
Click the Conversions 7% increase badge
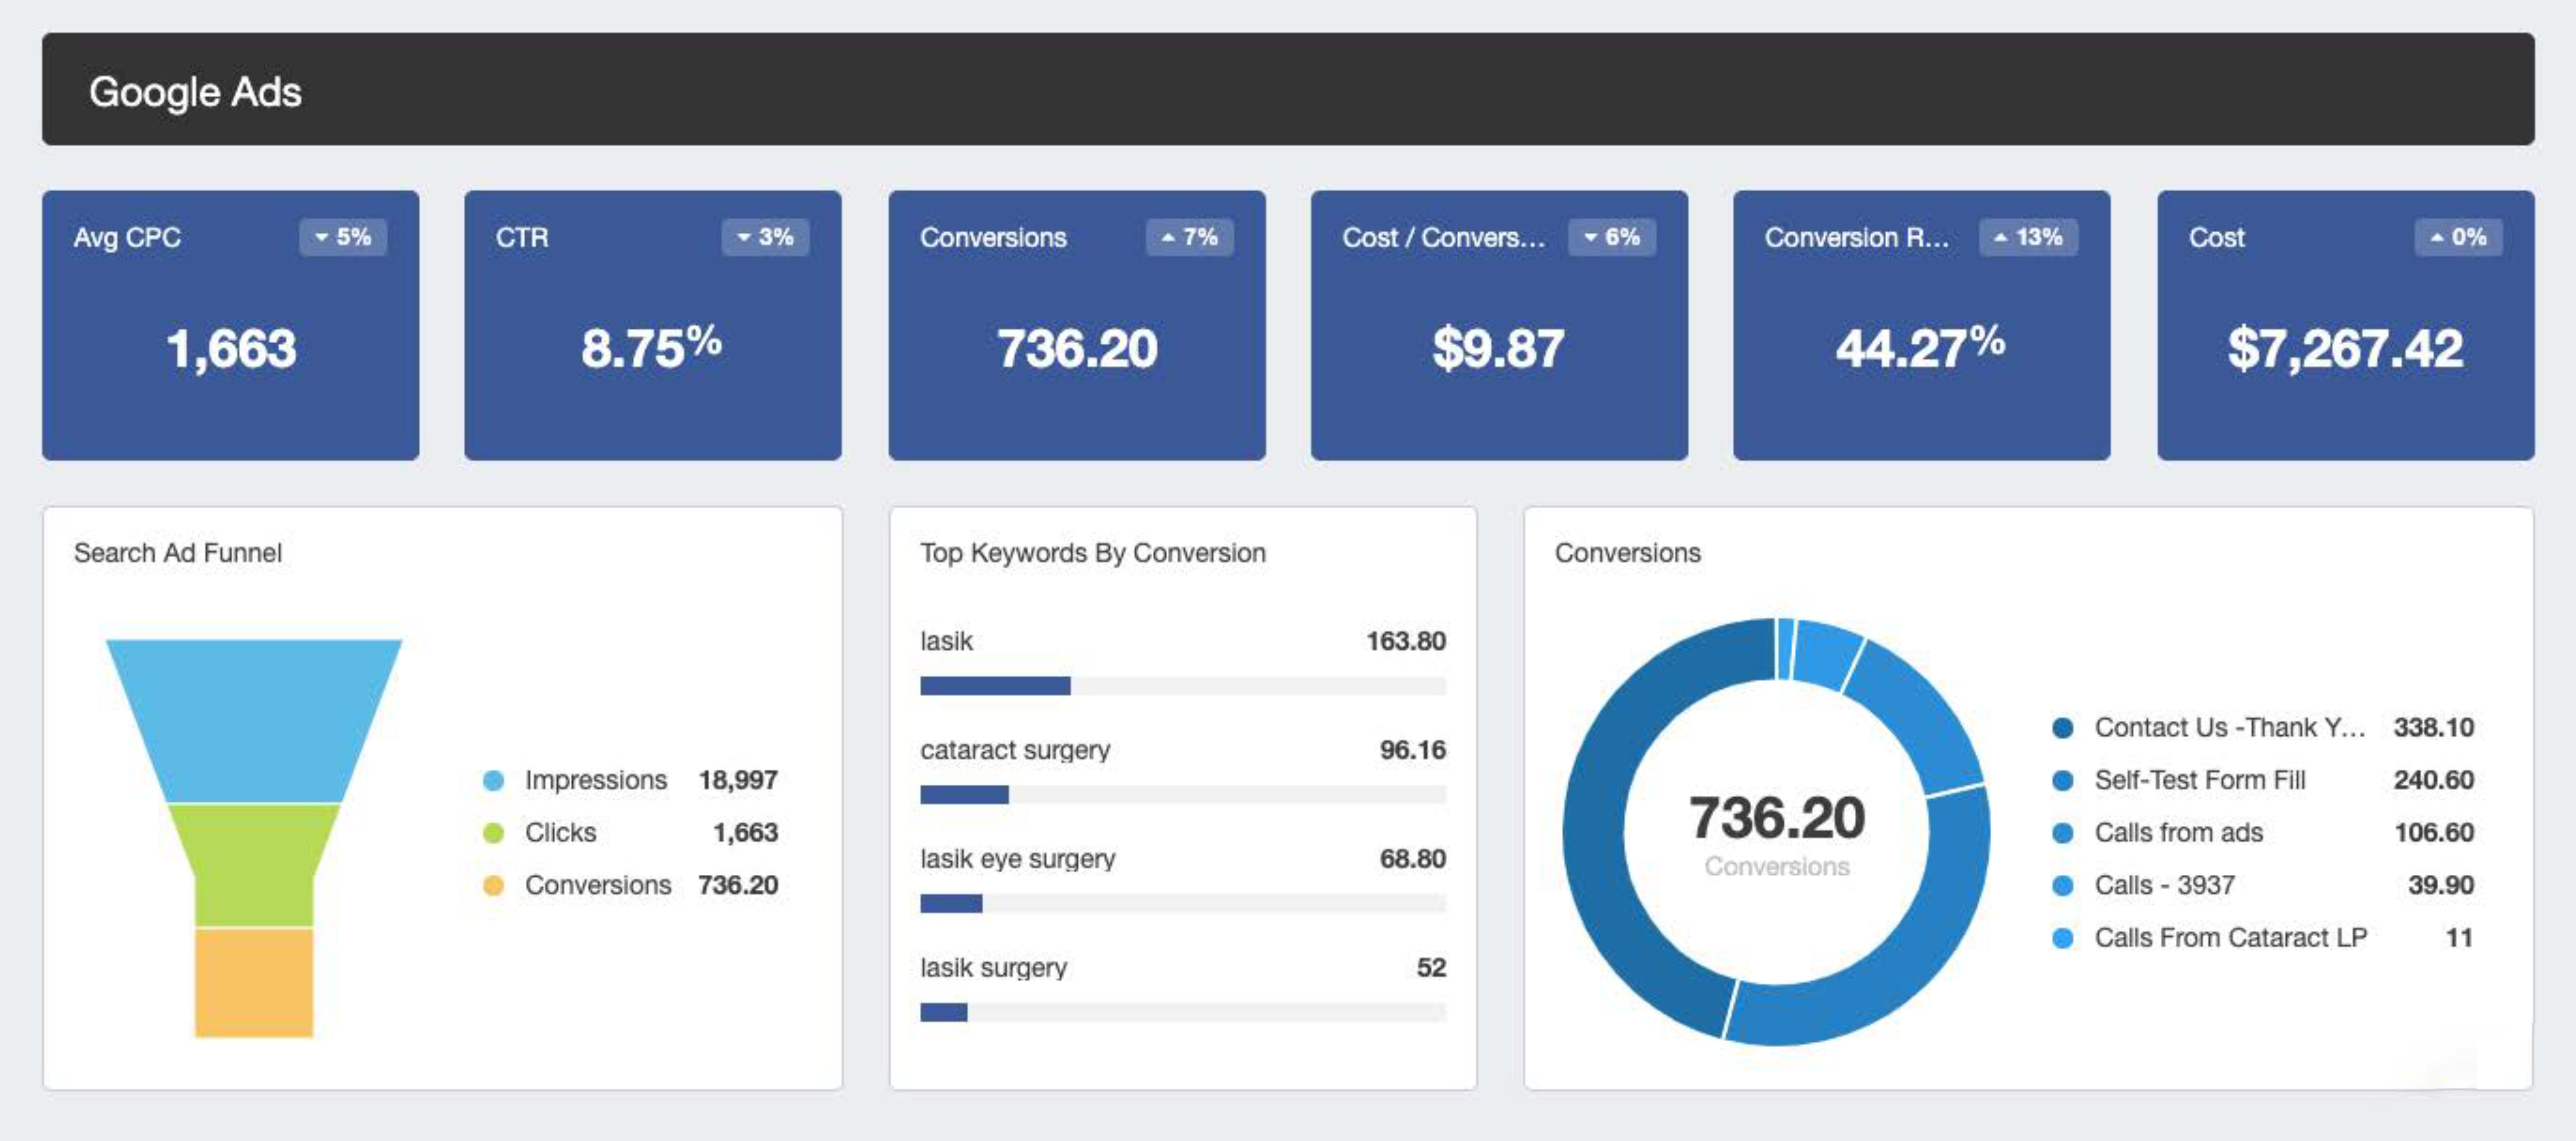coord(1189,237)
